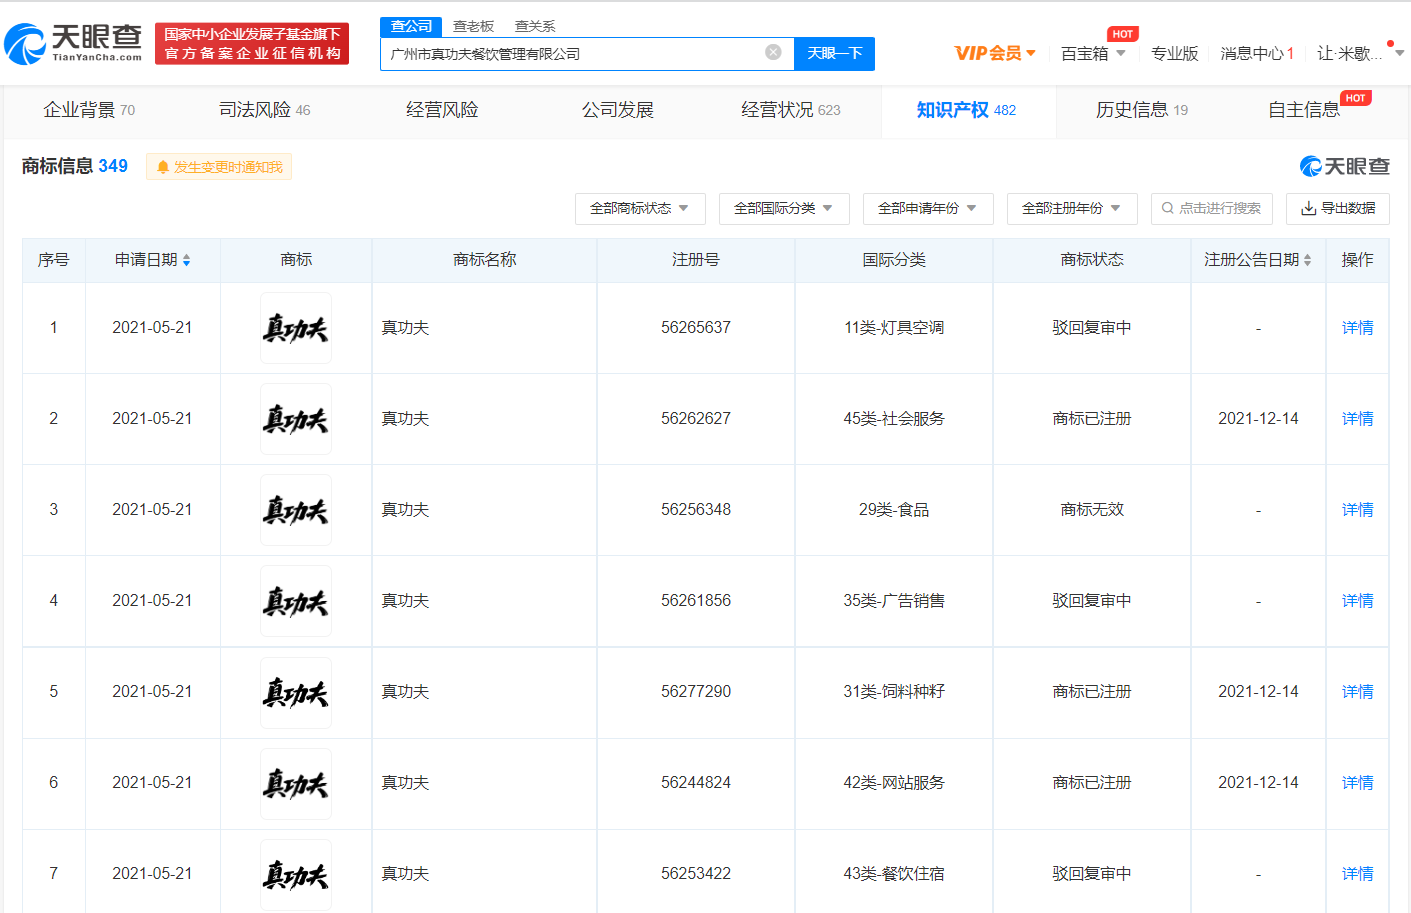This screenshot has width=1411, height=913.
Task: Click the TianYanCha watermark logo above the table
Action: click(x=1344, y=166)
